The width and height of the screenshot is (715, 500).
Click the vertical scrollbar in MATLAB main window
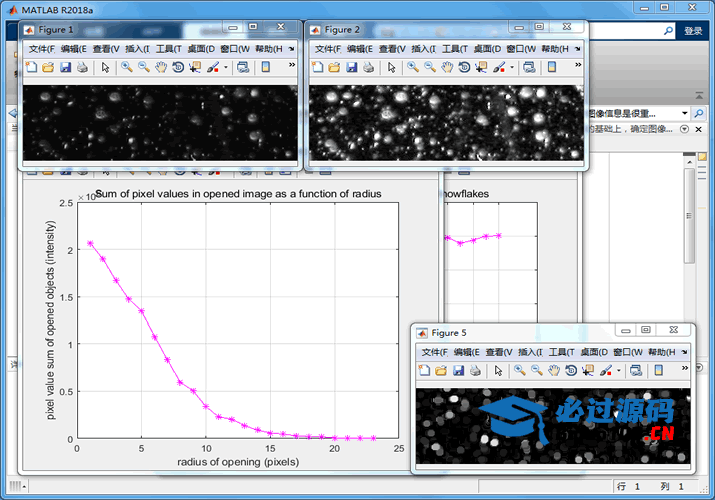click(x=688, y=215)
